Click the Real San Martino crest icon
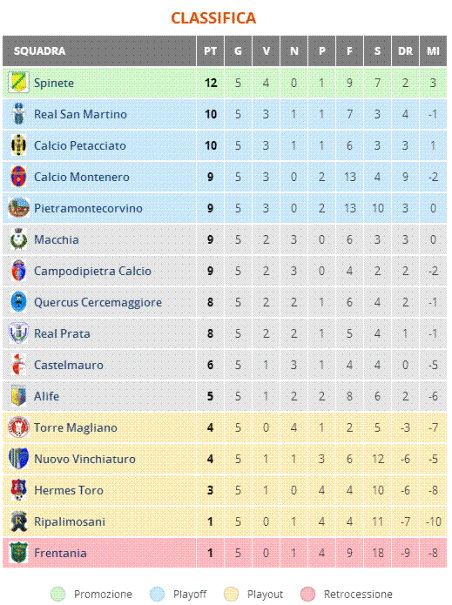Screen dimensions: 452x605 [19, 114]
